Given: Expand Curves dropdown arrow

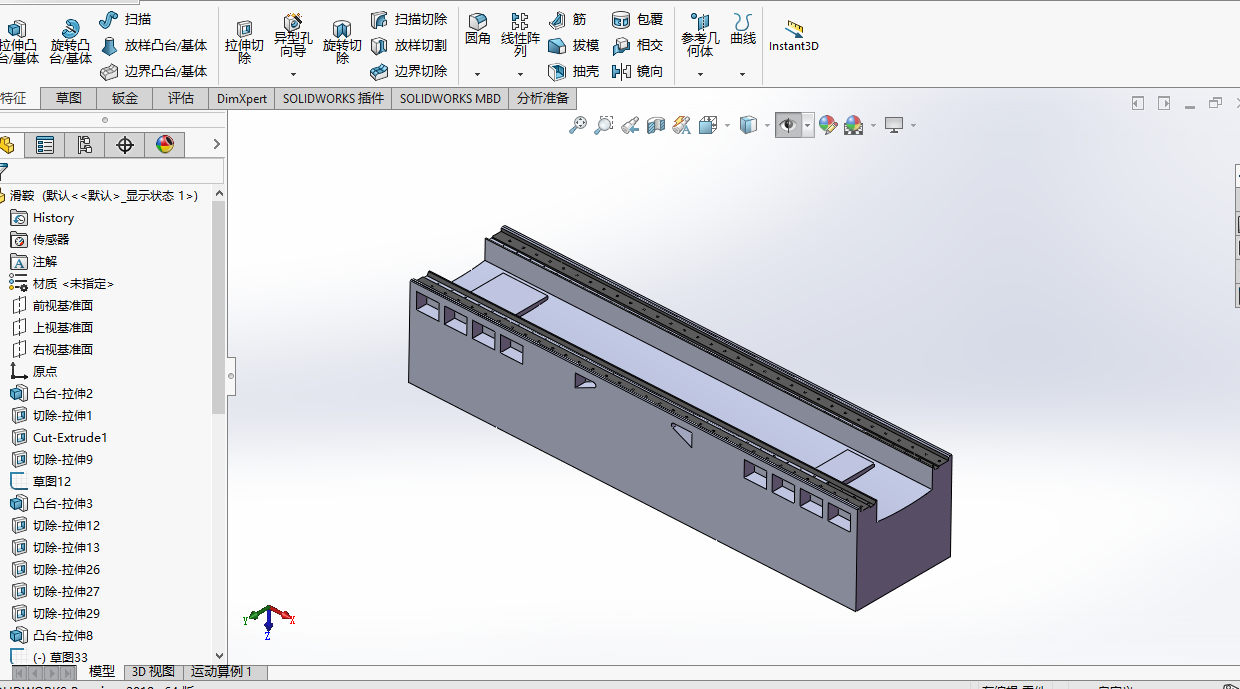Looking at the screenshot, I should [x=742, y=74].
